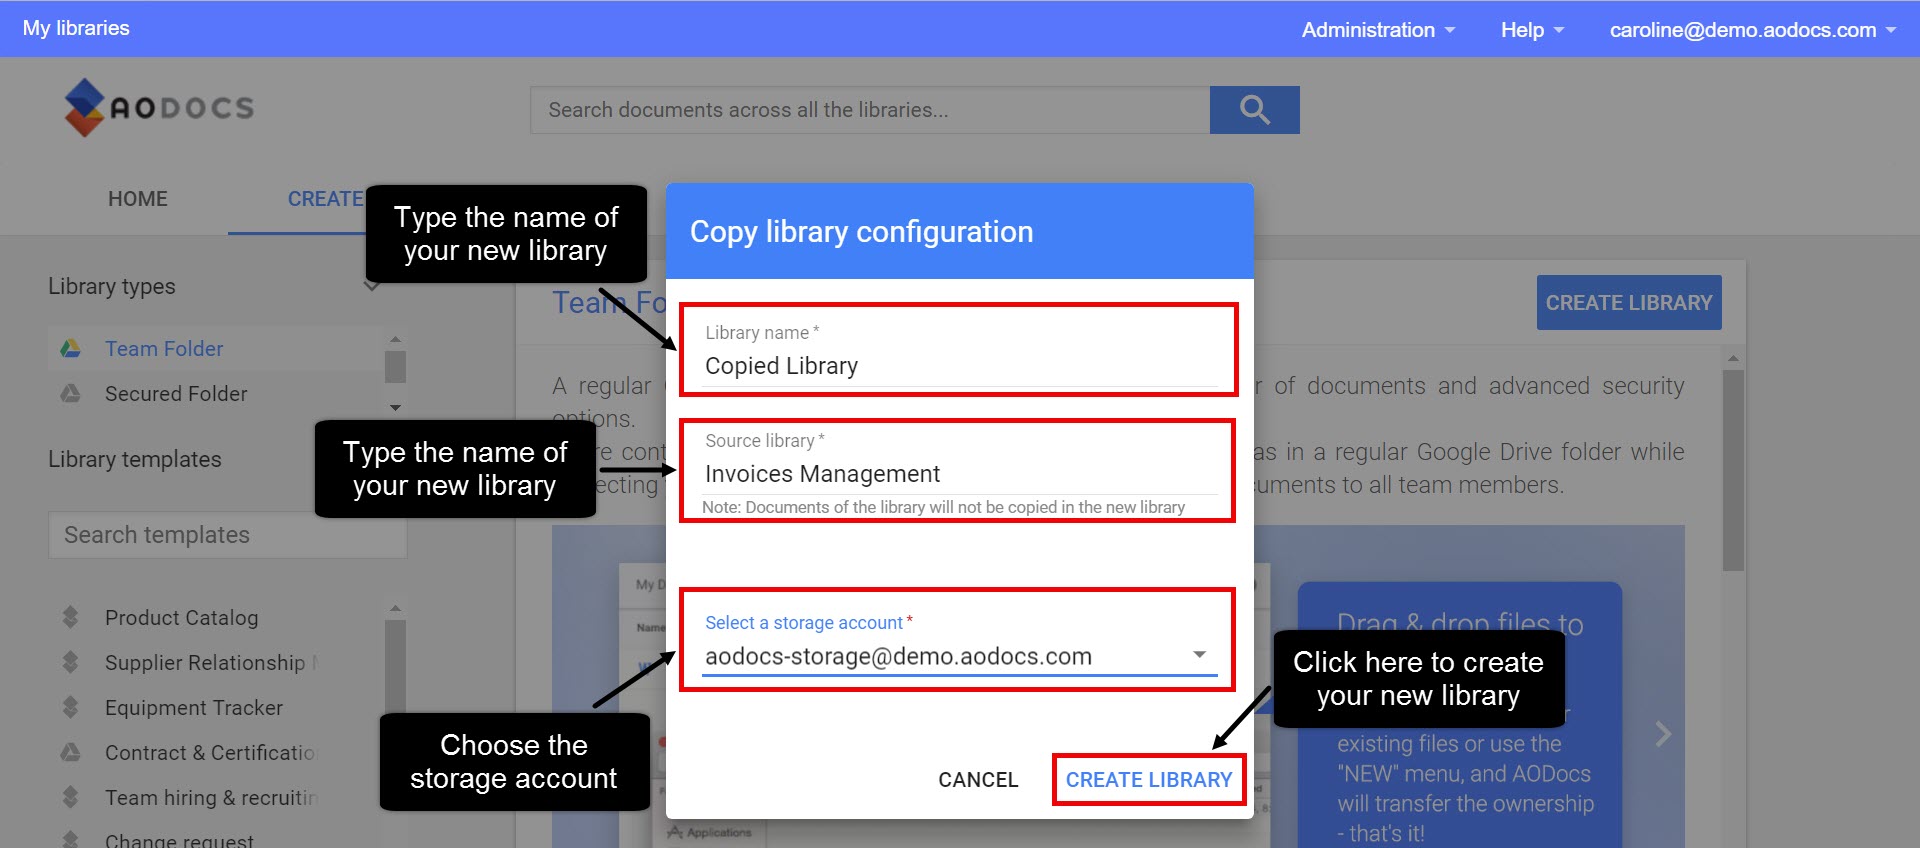1920x848 pixels.
Task: Switch to the HOME tab
Action: coord(138,198)
